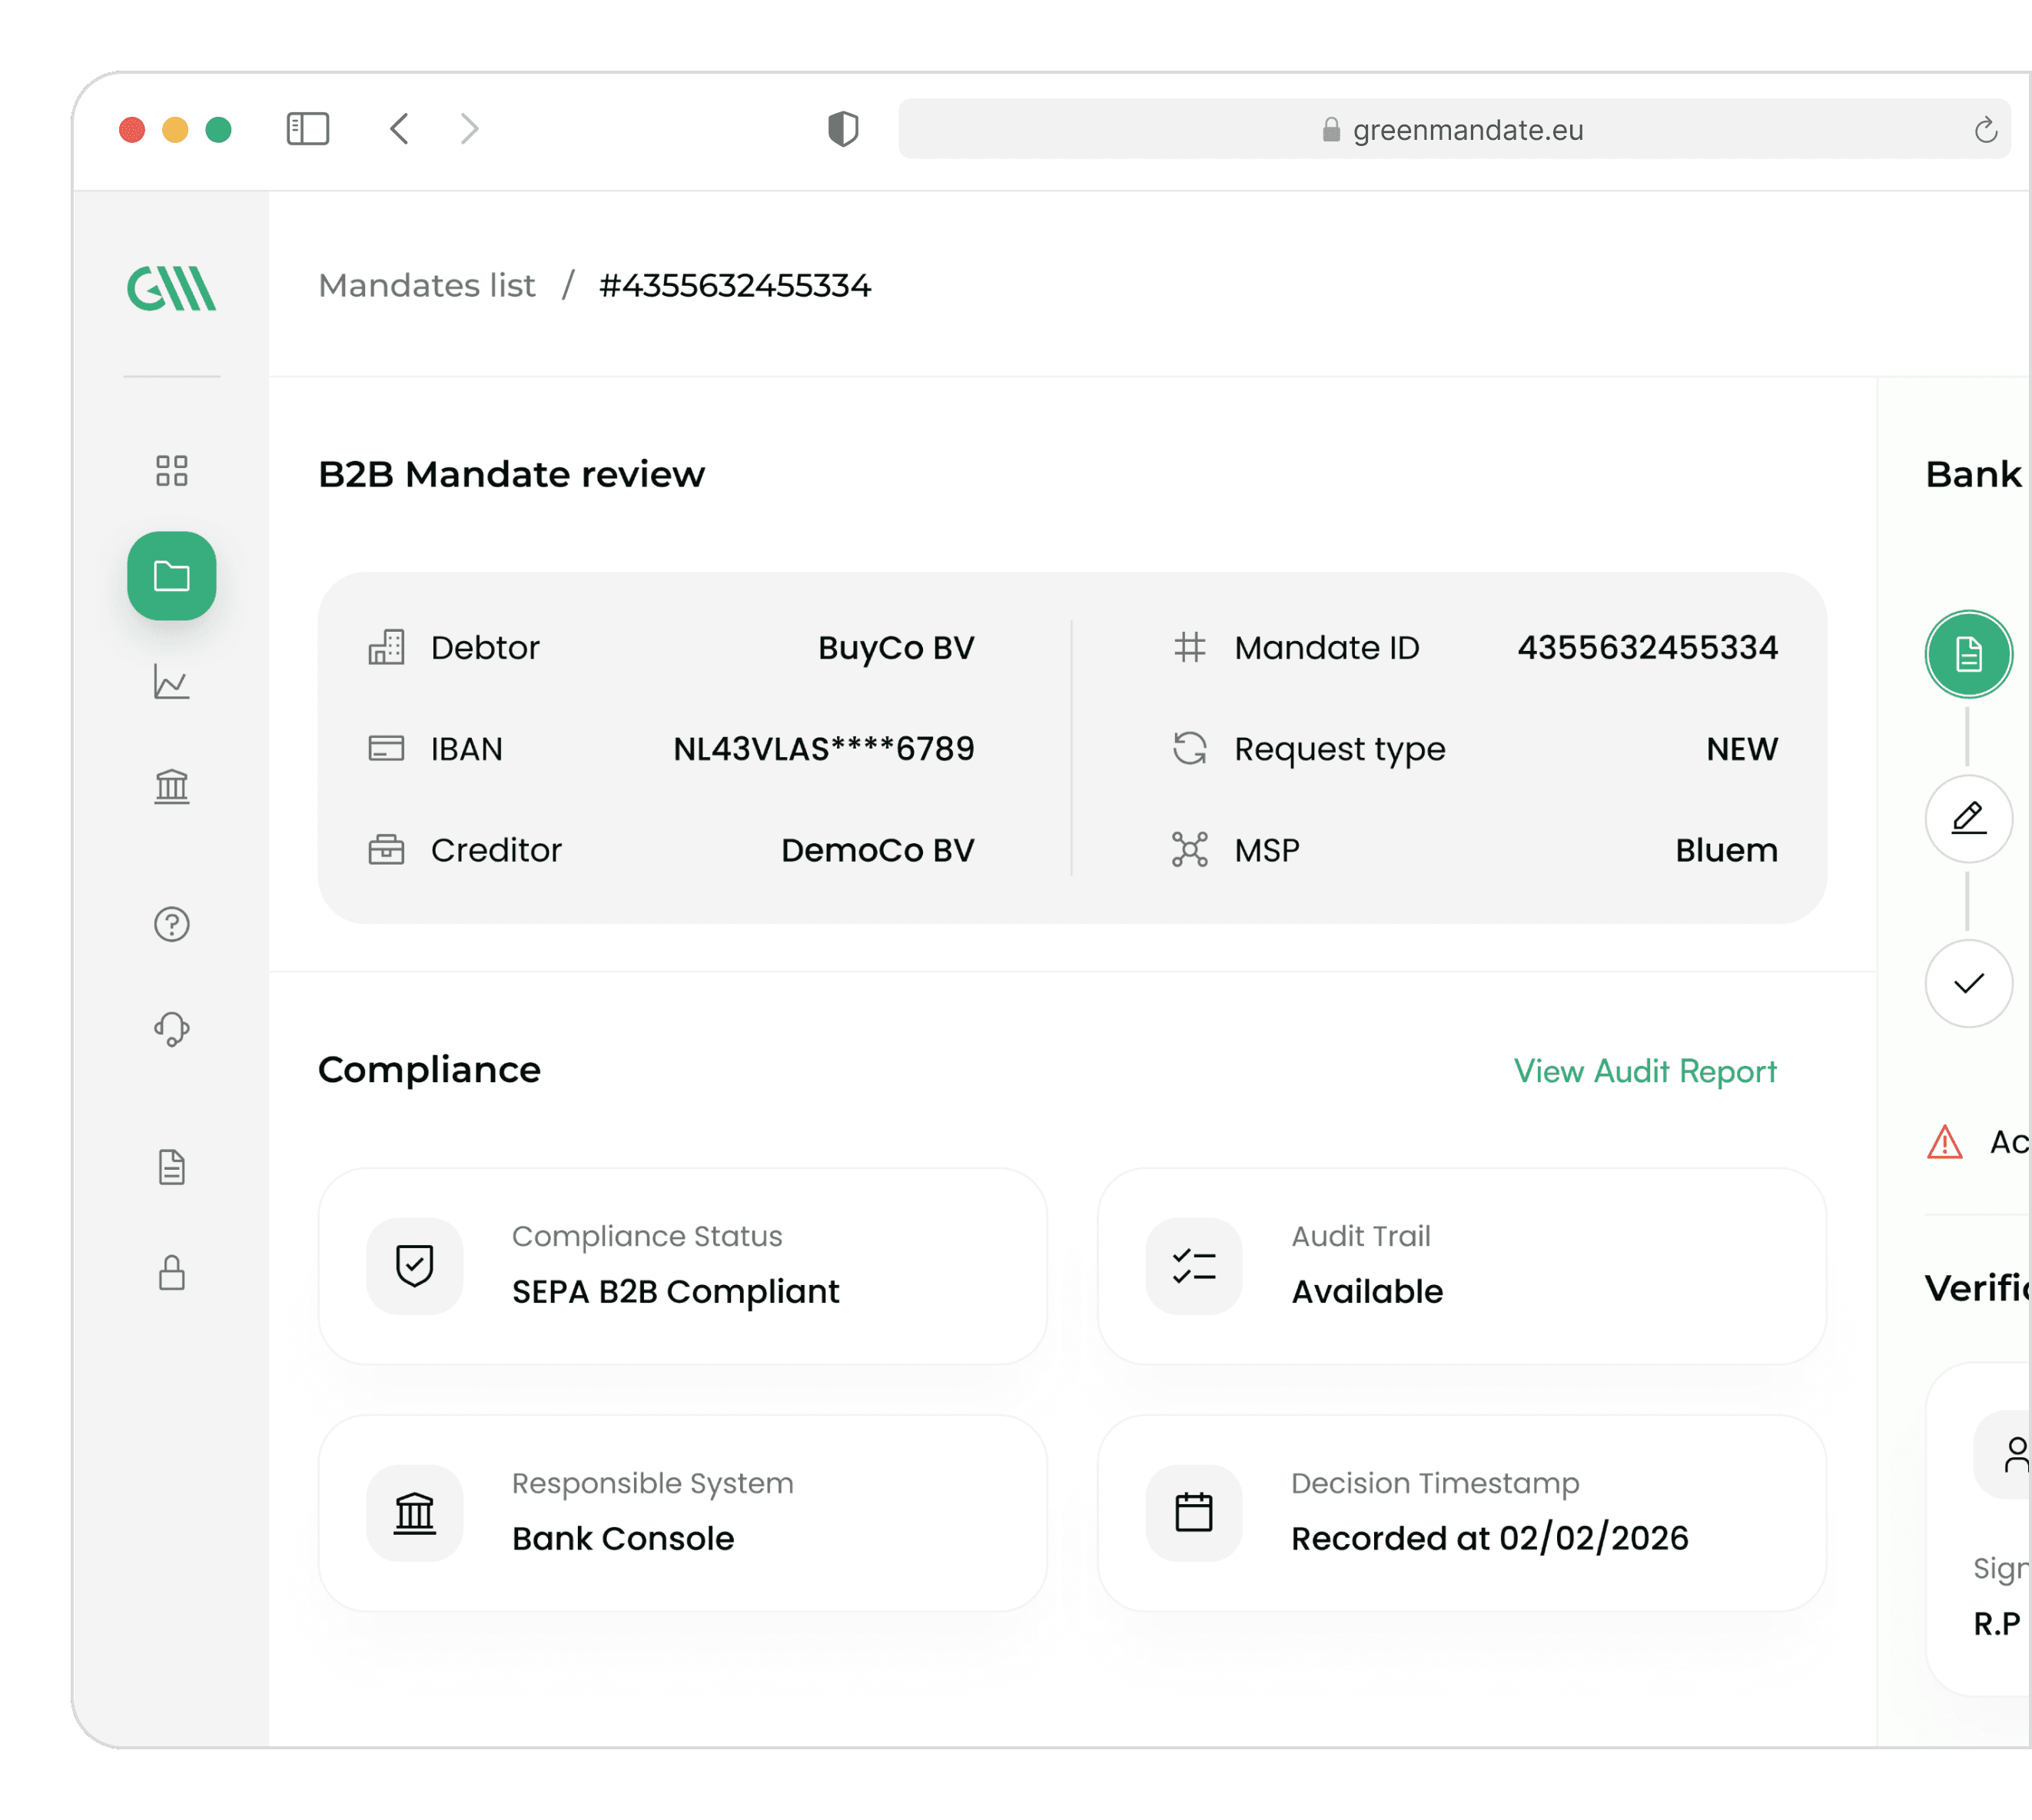Navigate to Mandates list breadcrumb
Viewport: 2032px width, 1820px height.
(x=427, y=286)
